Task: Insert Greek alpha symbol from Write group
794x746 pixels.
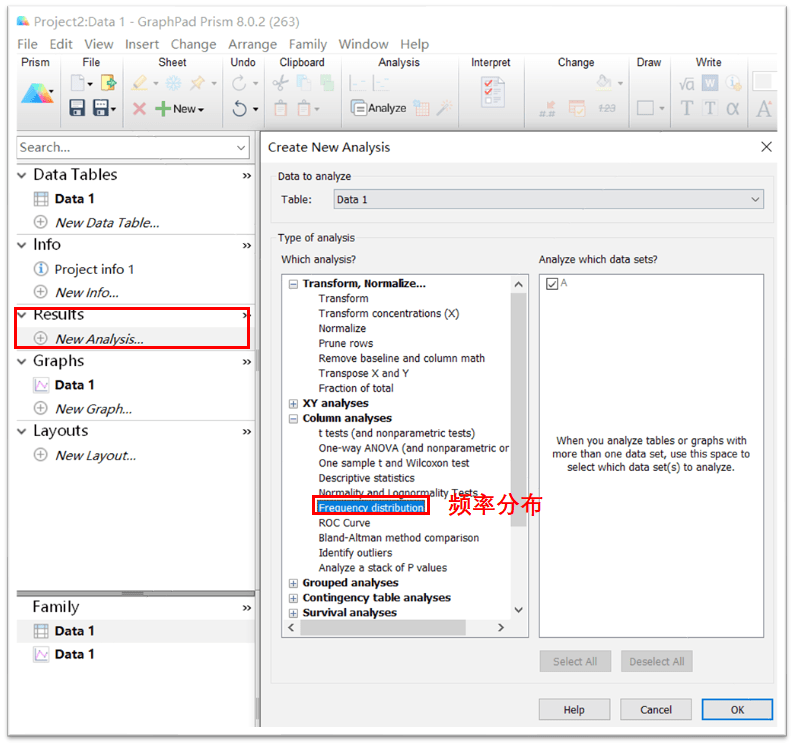Action: tap(733, 109)
